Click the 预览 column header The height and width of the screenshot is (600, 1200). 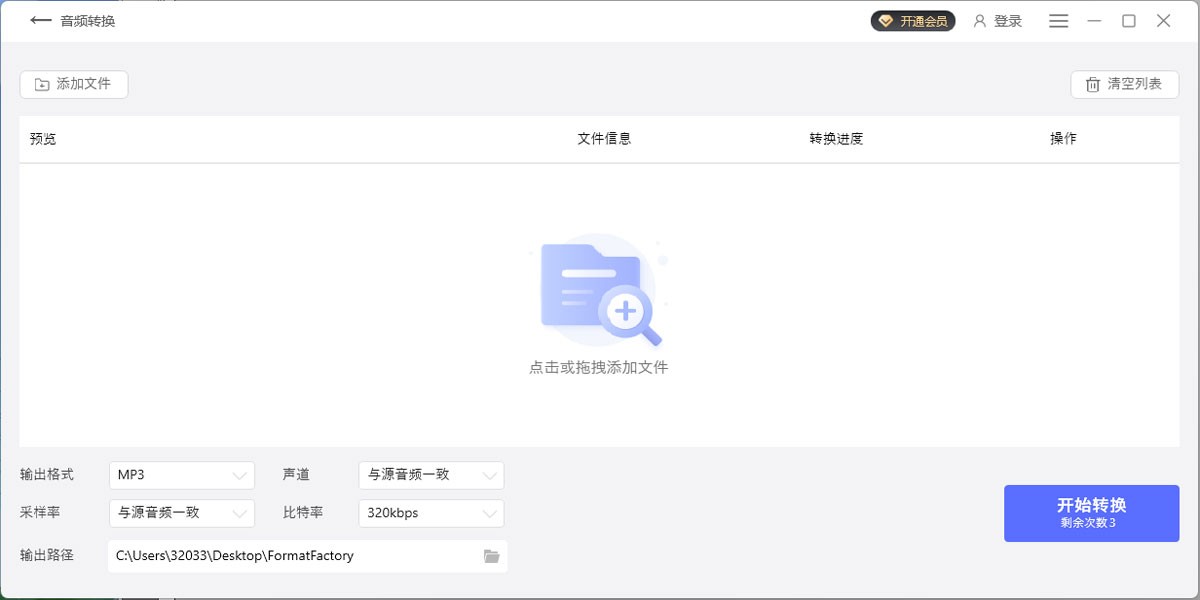point(43,139)
